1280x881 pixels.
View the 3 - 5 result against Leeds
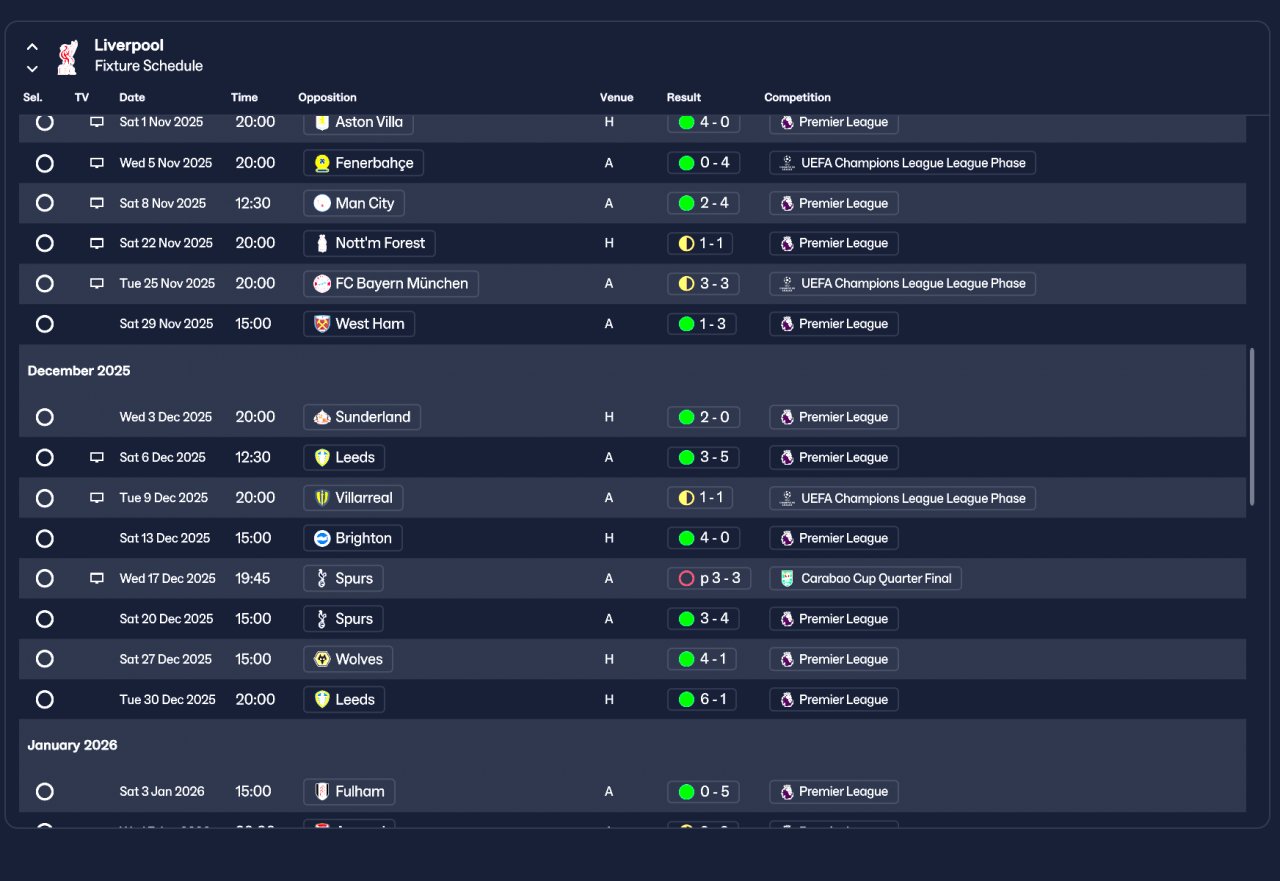tap(703, 458)
